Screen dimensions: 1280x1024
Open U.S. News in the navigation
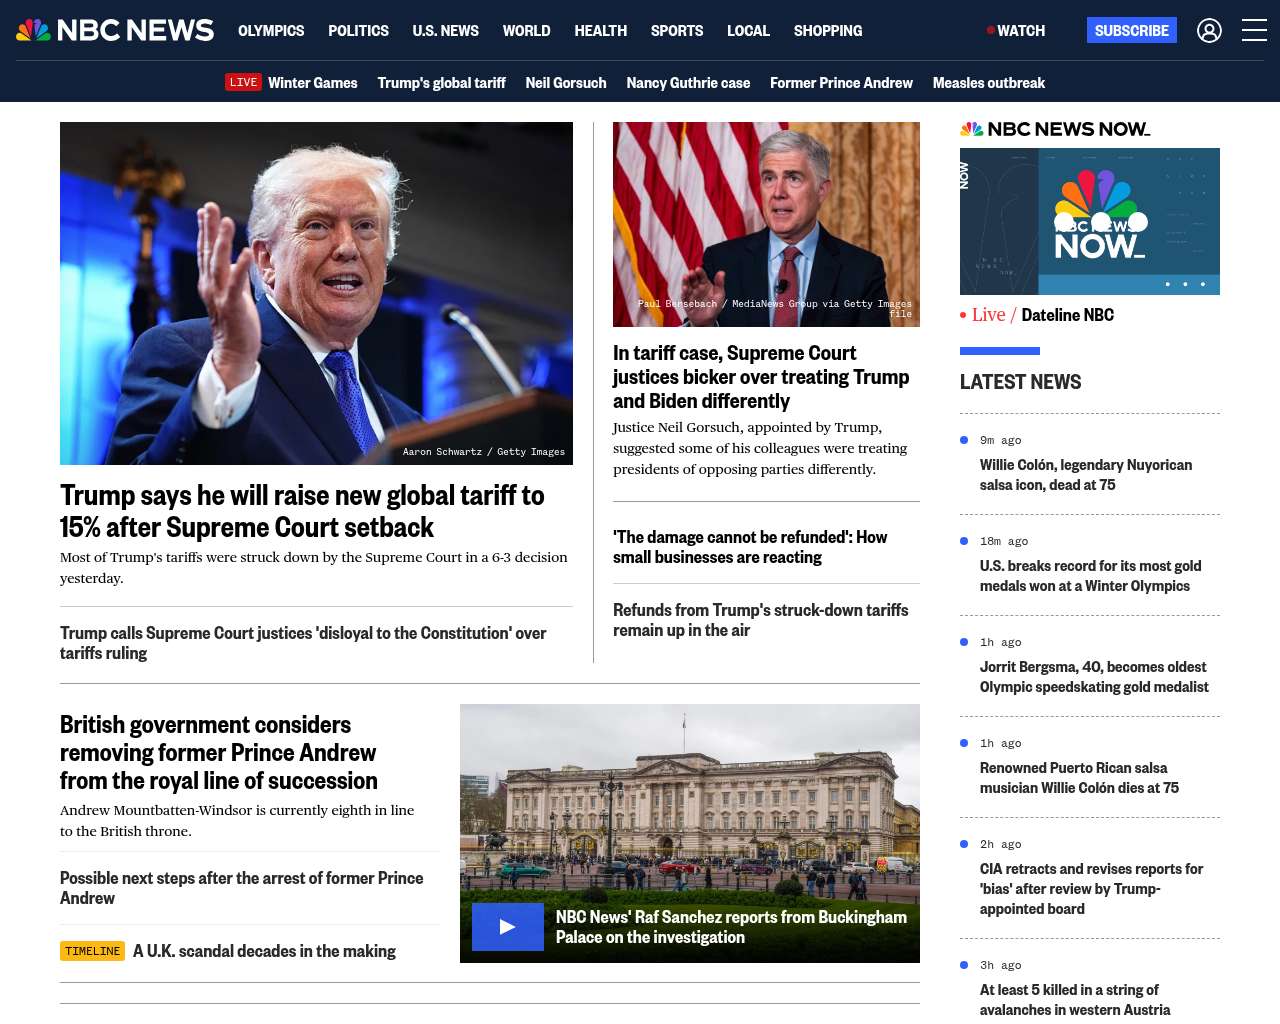(445, 31)
